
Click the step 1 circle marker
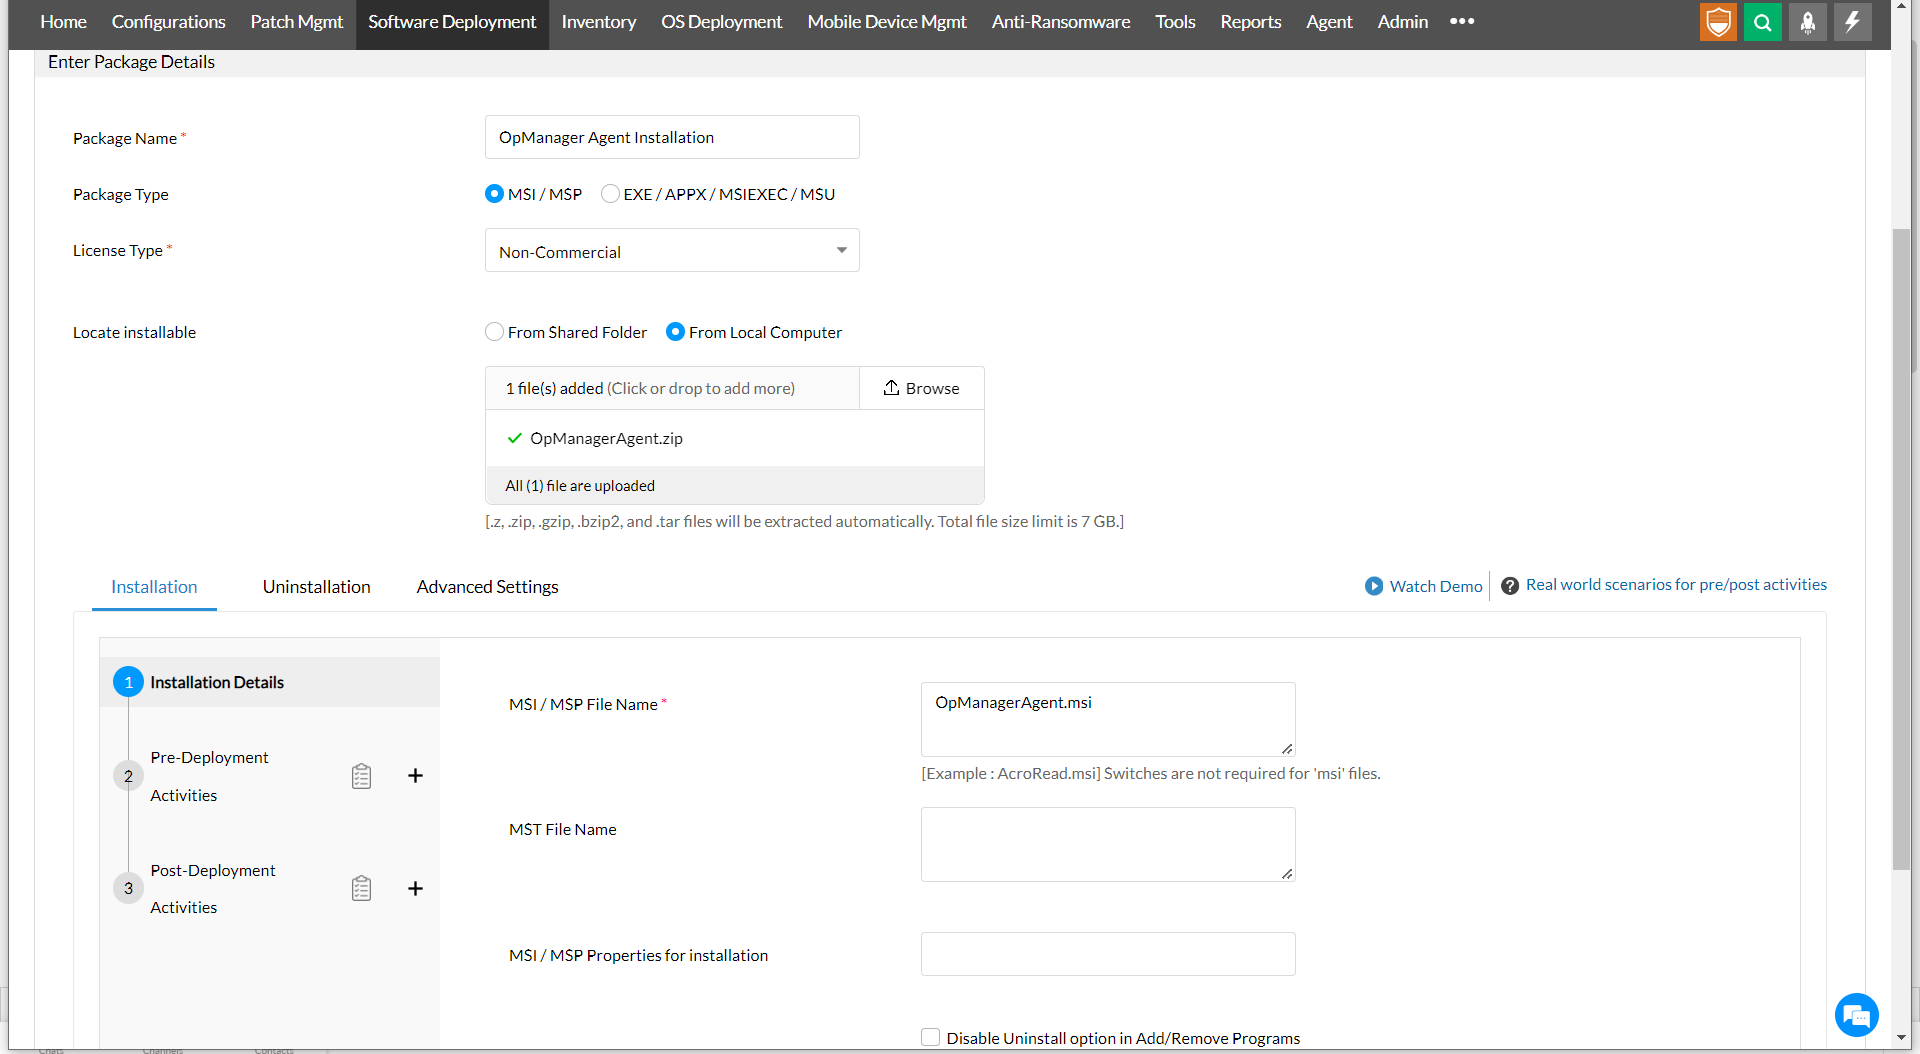[x=128, y=682]
